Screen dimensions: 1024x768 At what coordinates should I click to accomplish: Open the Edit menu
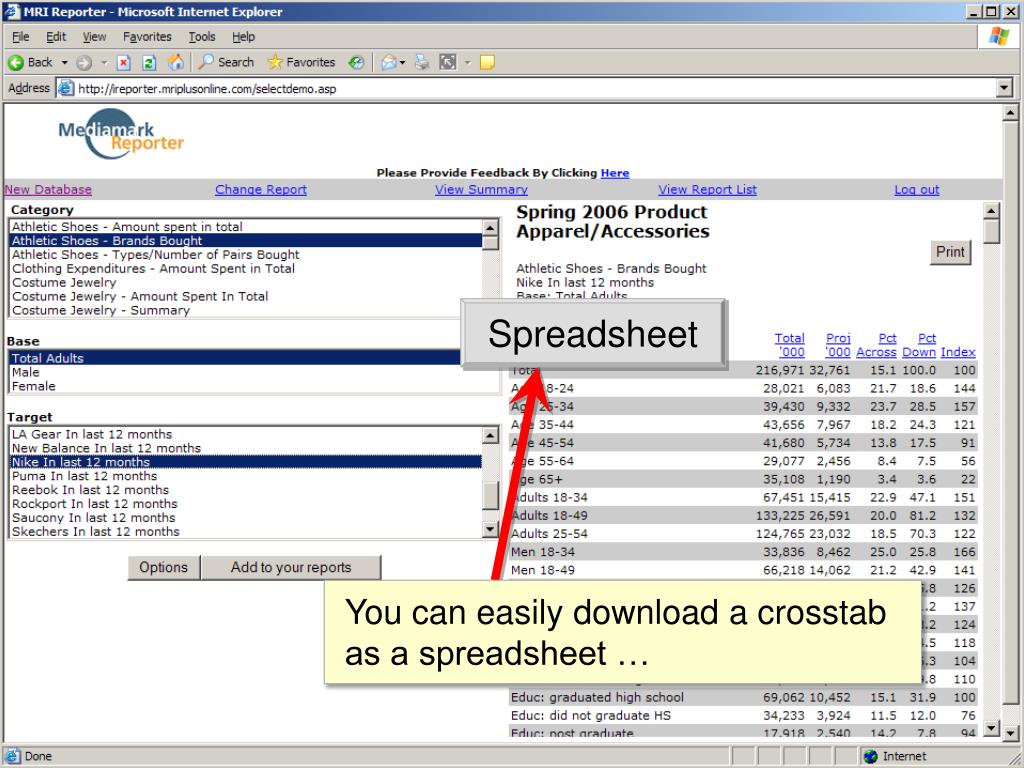pos(56,37)
